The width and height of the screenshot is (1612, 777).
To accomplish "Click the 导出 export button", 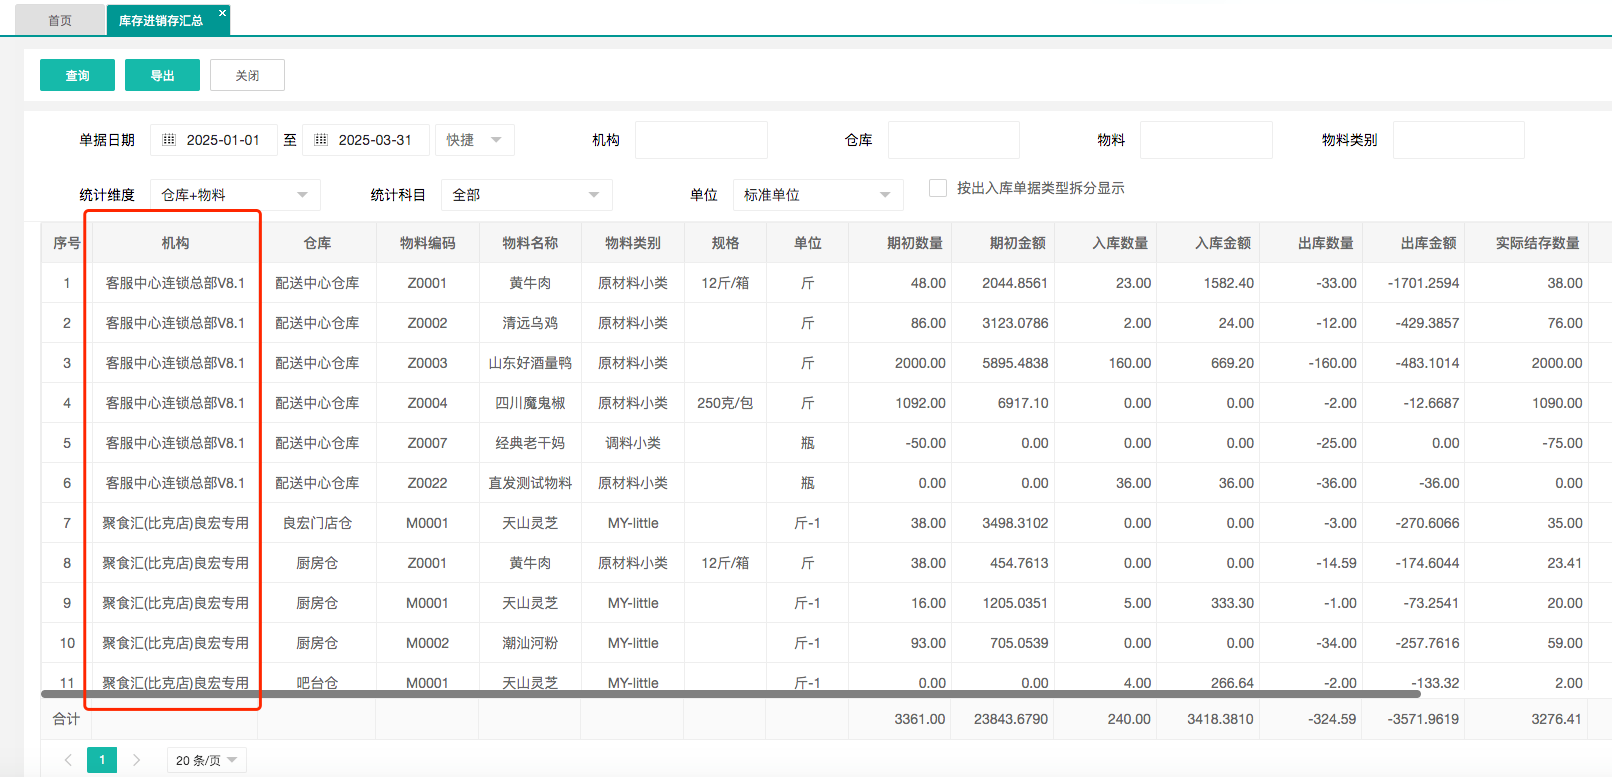I will pyautogui.click(x=162, y=75).
